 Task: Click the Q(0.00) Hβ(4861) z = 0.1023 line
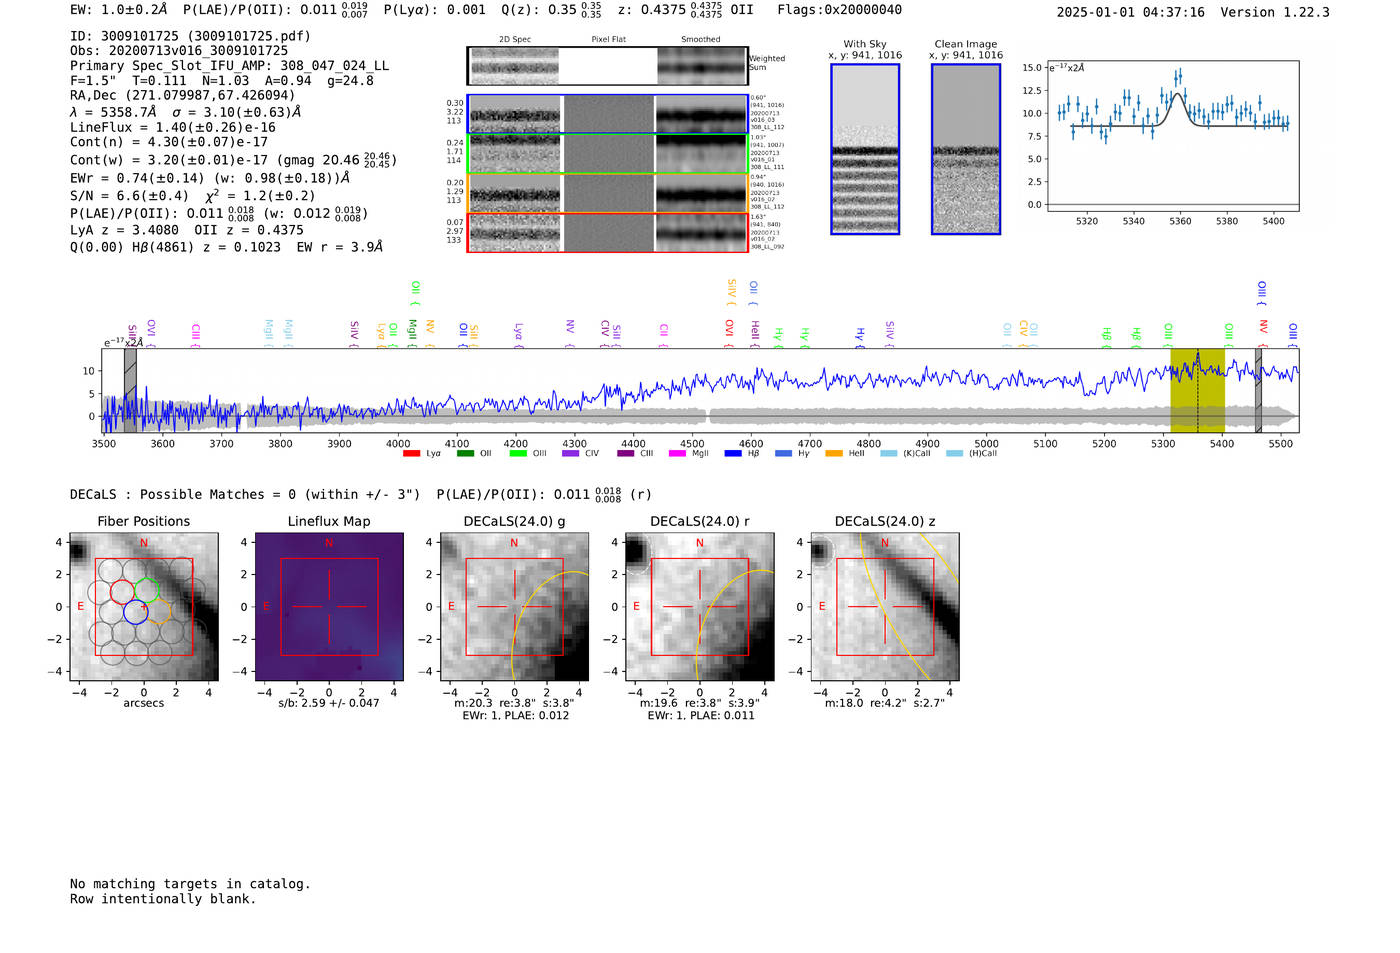pos(226,247)
